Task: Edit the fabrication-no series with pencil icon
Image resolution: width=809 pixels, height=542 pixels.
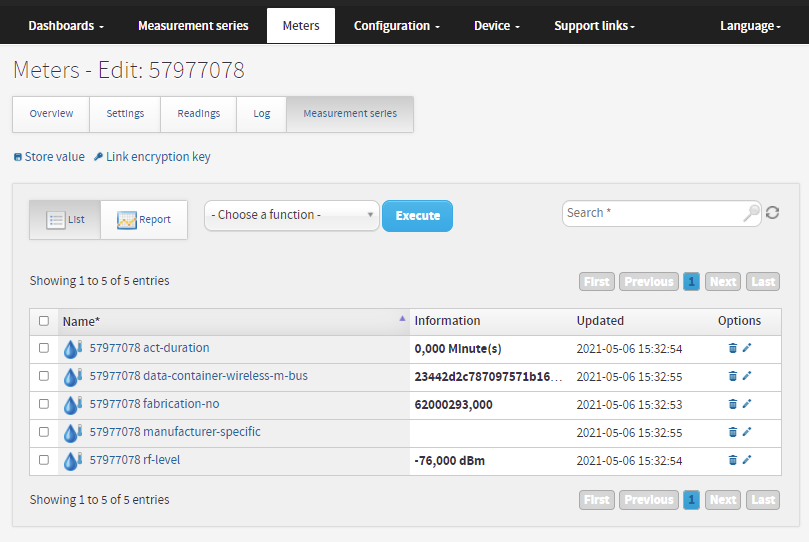Action: [747, 404]
